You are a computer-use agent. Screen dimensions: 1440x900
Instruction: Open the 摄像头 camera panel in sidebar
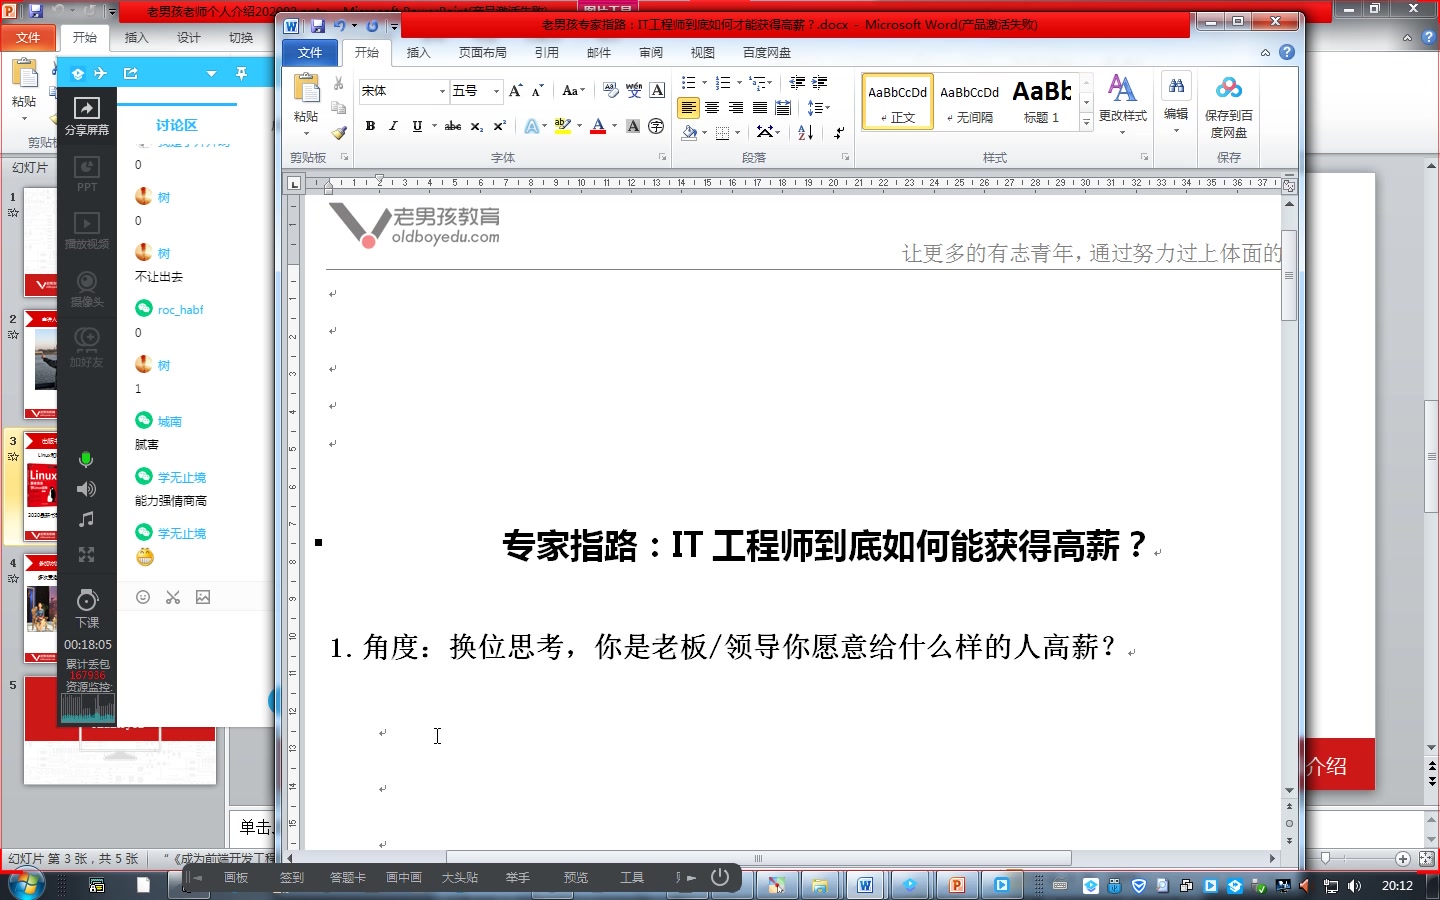(86, 287)
